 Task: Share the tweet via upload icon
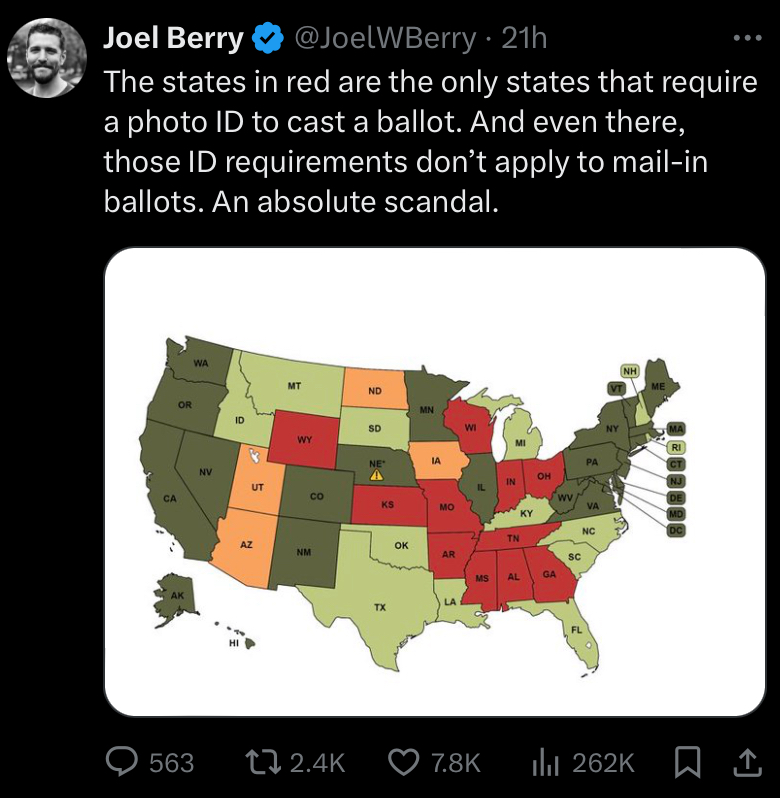click(x=749, y=763)
